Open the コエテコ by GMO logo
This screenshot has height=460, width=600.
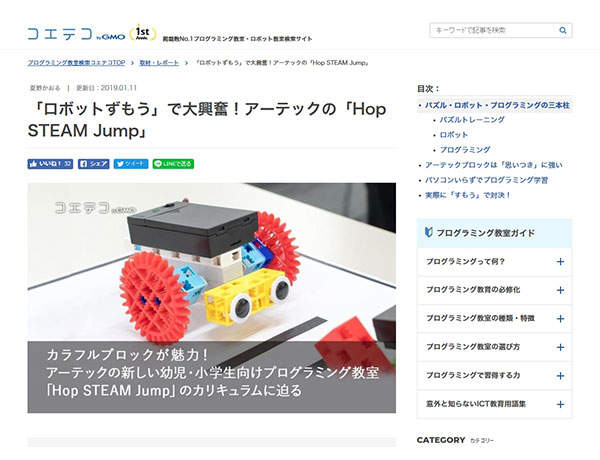76,34
